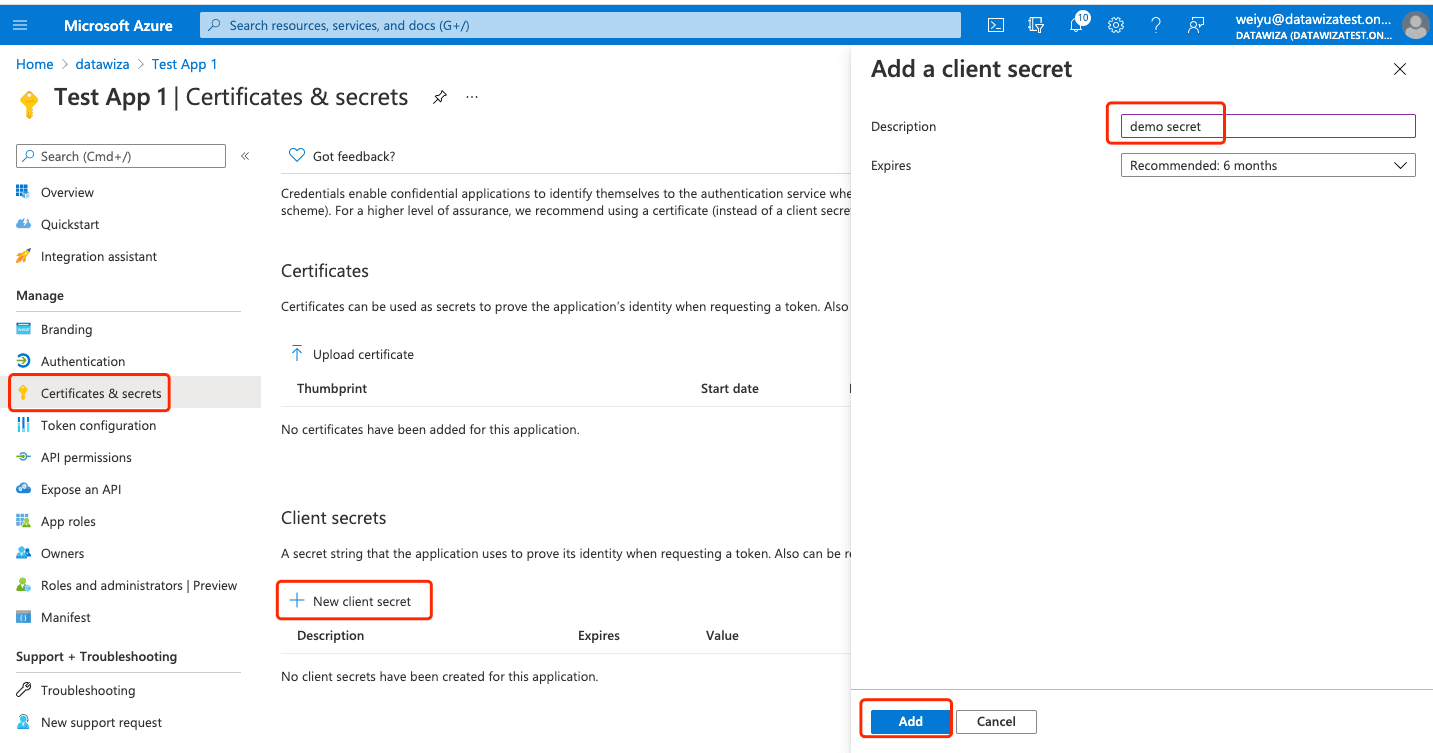This screenshot has height=753, width=1433.
Task: Focus the sidebar Search (Cmd+/) box
Action: tap(121, 156)
